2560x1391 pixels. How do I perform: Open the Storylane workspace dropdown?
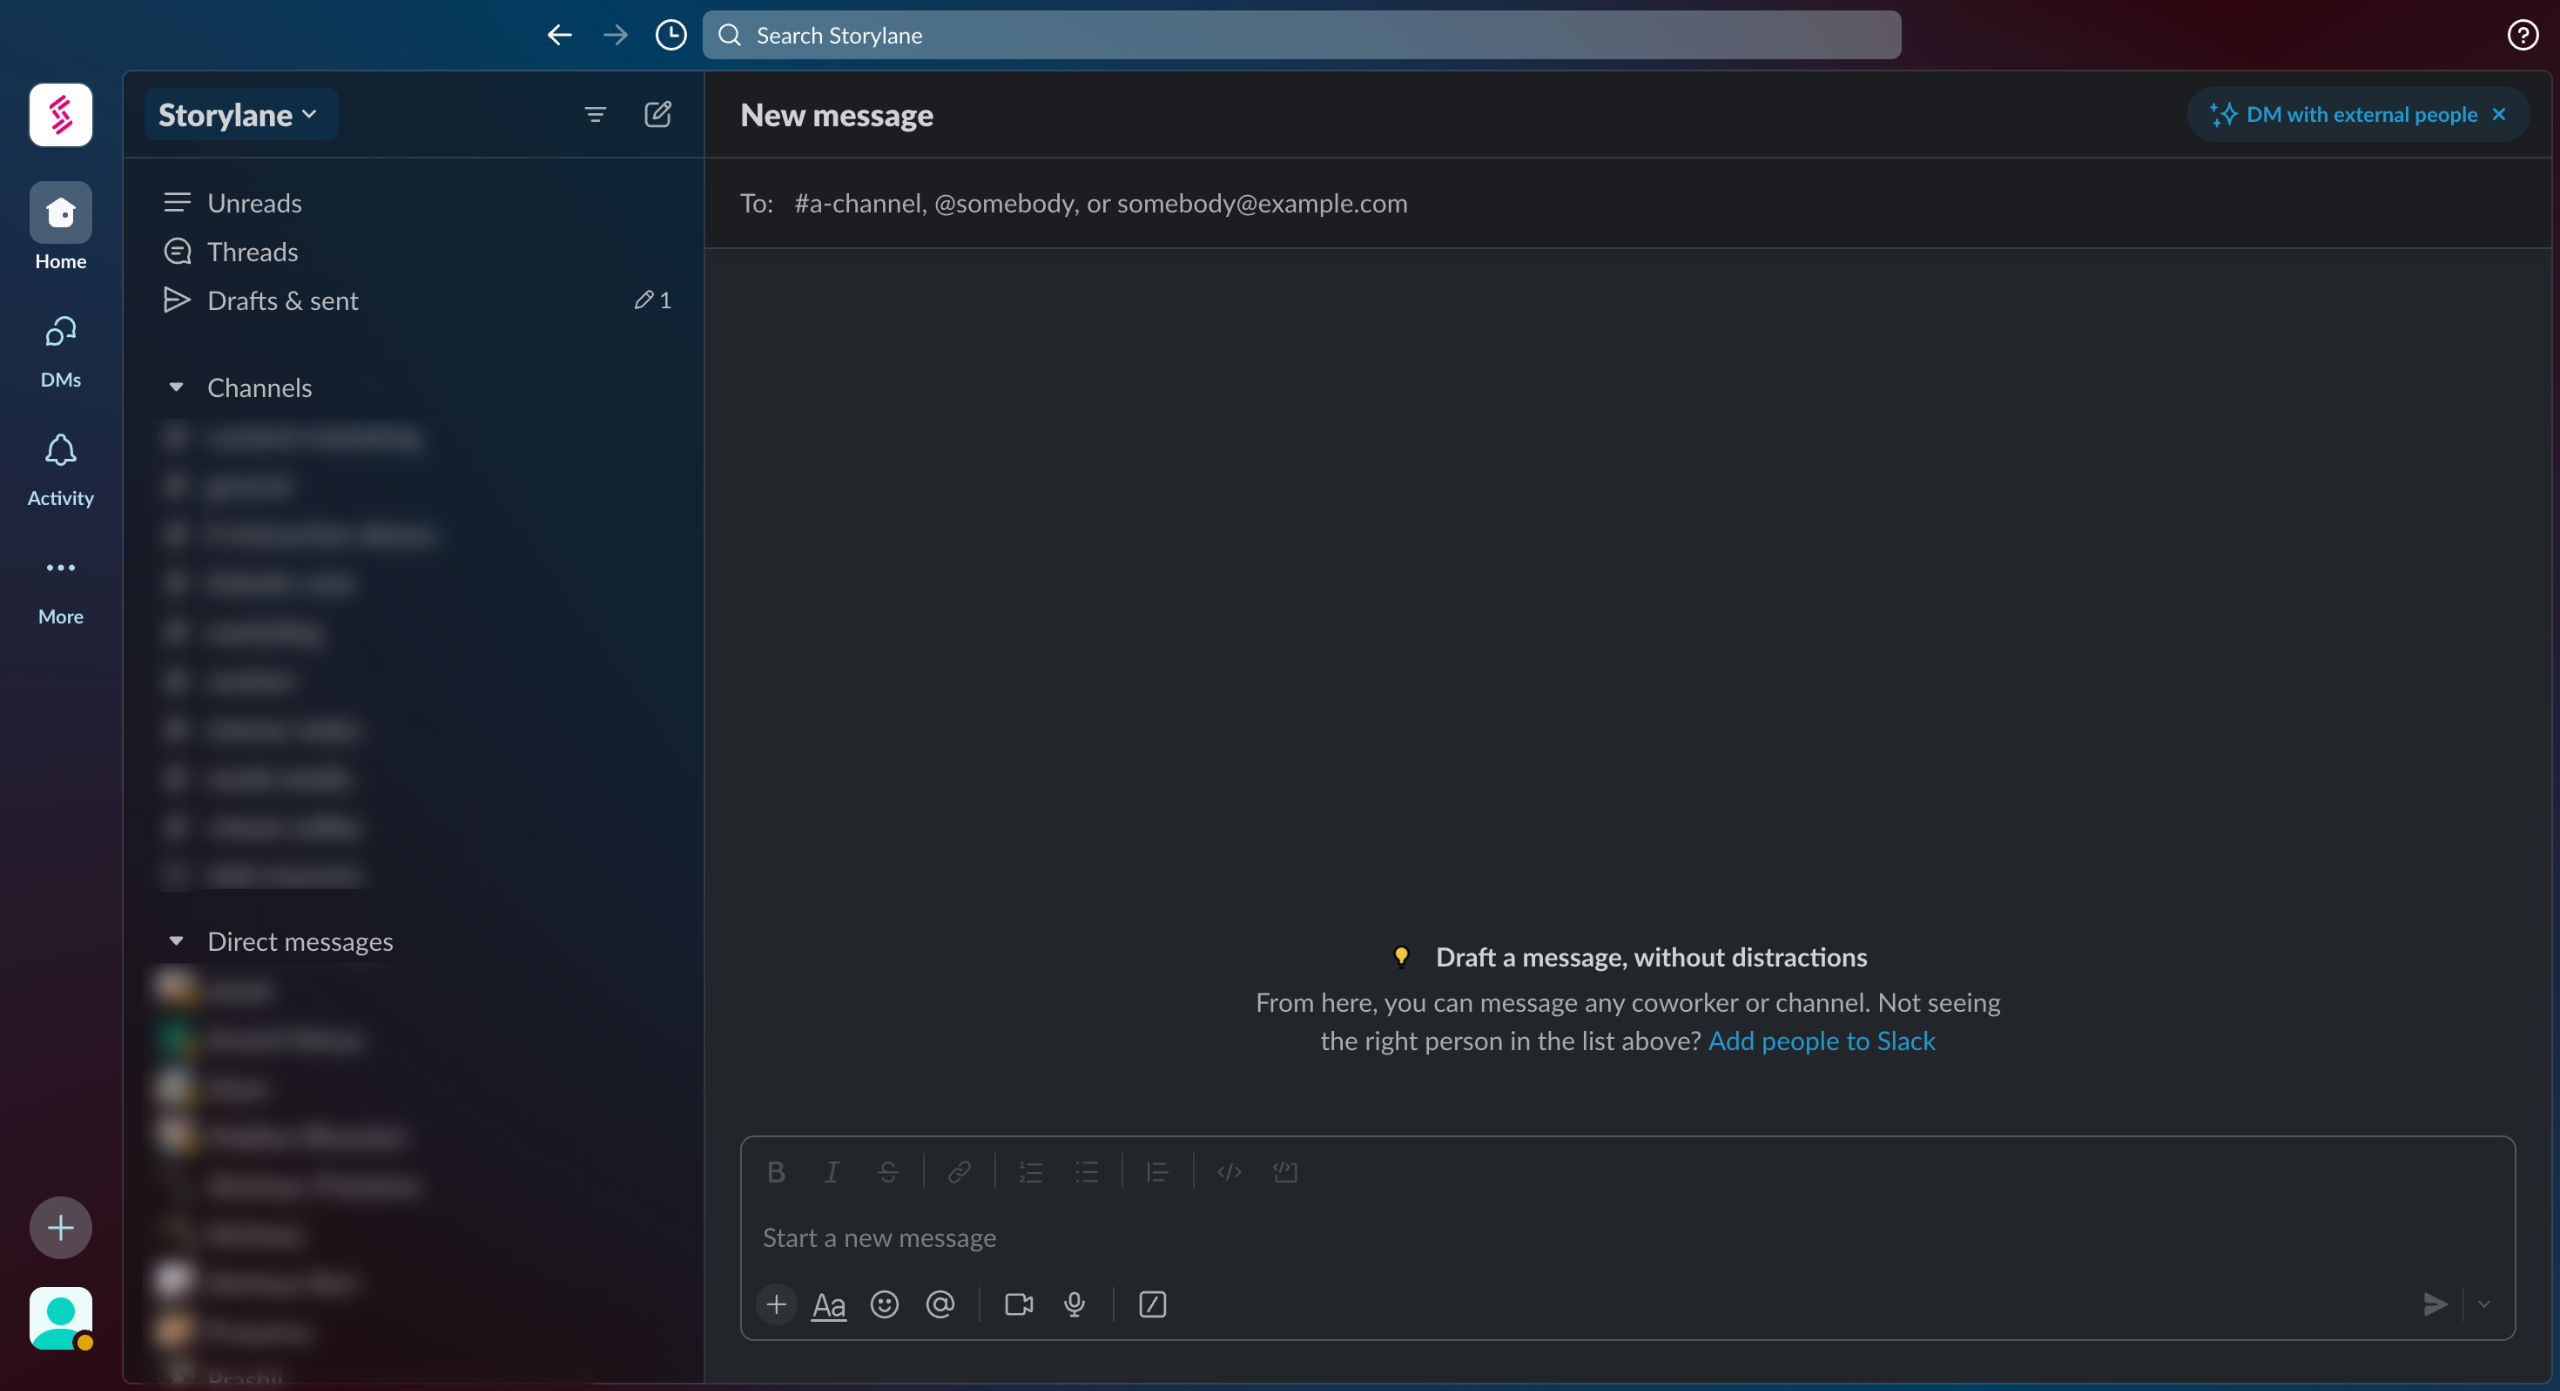click(x=239, y=115)
